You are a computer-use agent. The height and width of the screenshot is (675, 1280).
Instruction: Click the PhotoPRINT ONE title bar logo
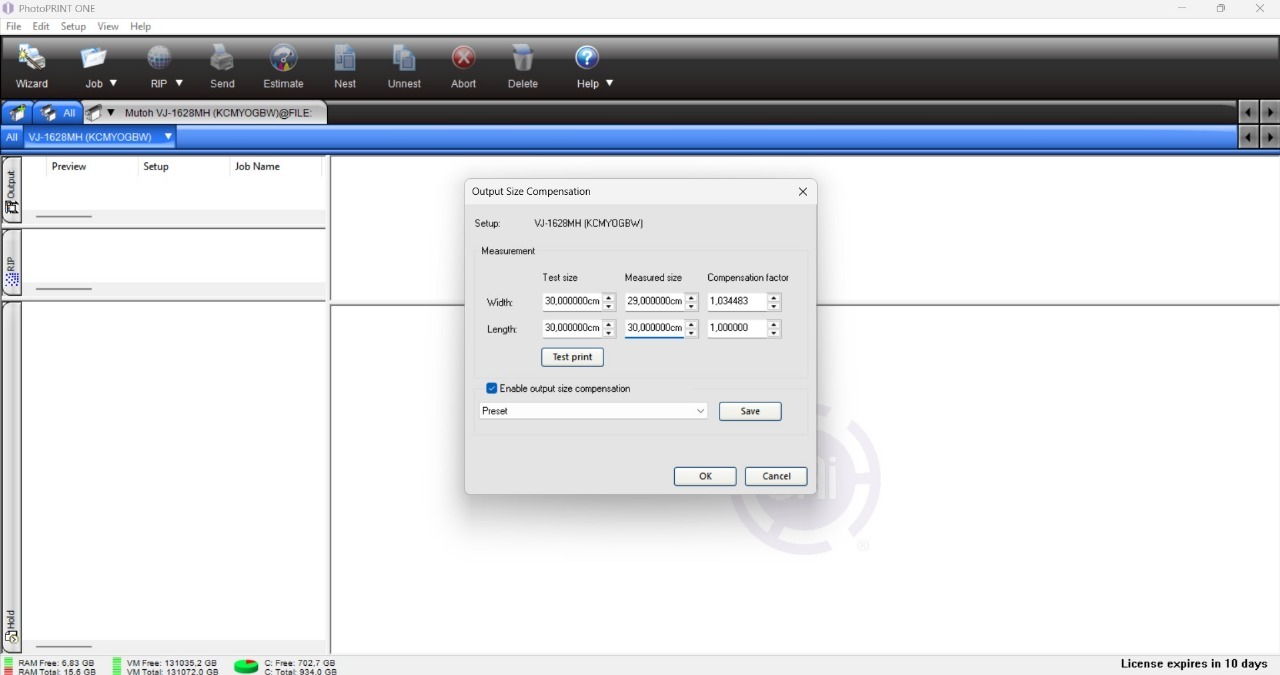pyautogui.click(x=9, y=8)
